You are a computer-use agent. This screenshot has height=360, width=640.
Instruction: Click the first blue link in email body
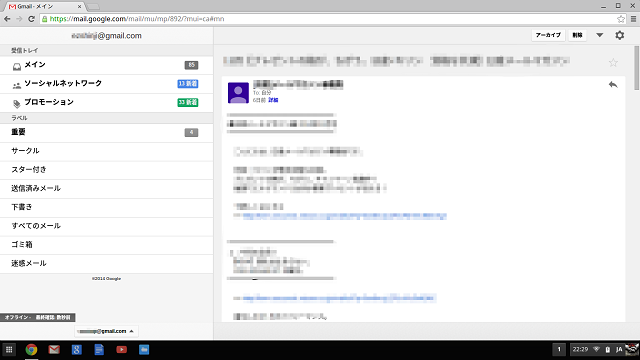[x=344, y=216]
